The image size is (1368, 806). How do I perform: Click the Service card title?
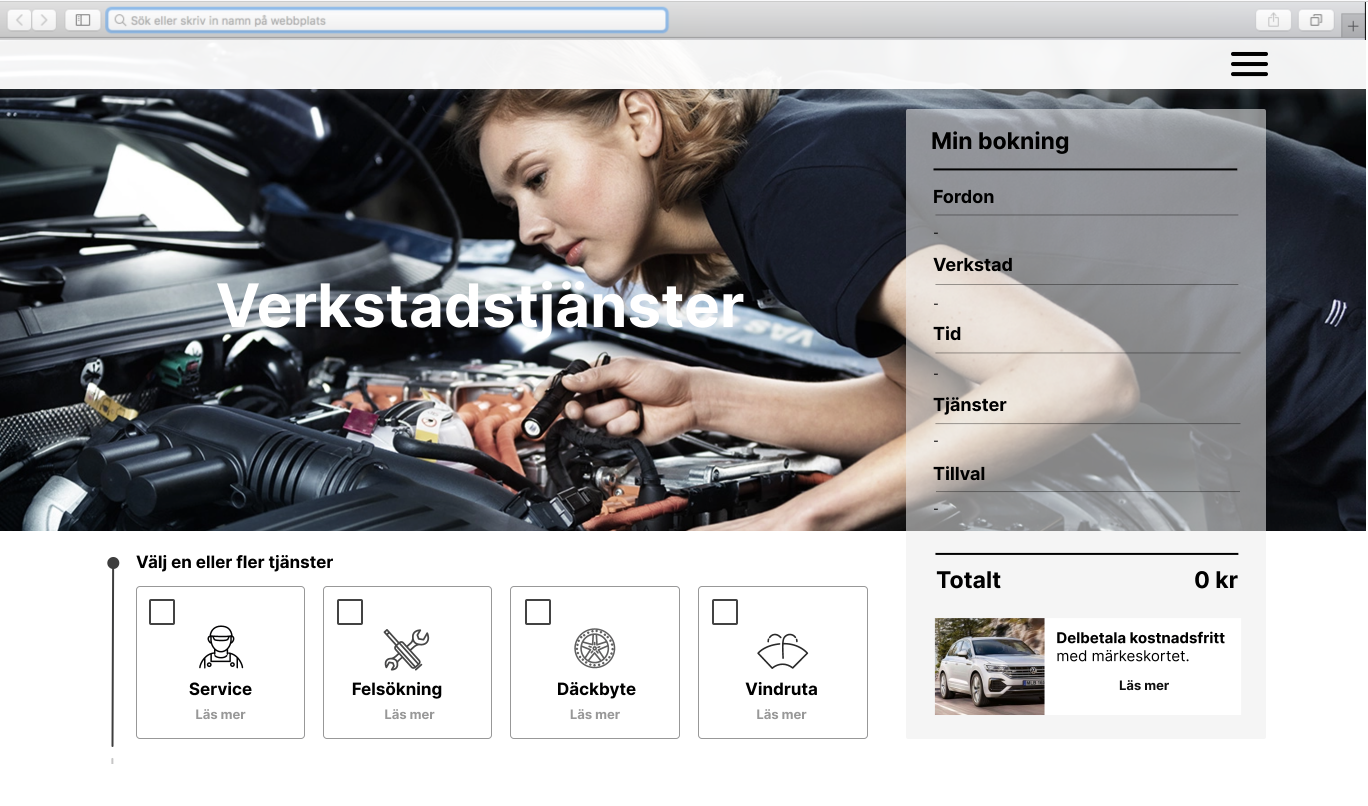coord(220,689)
